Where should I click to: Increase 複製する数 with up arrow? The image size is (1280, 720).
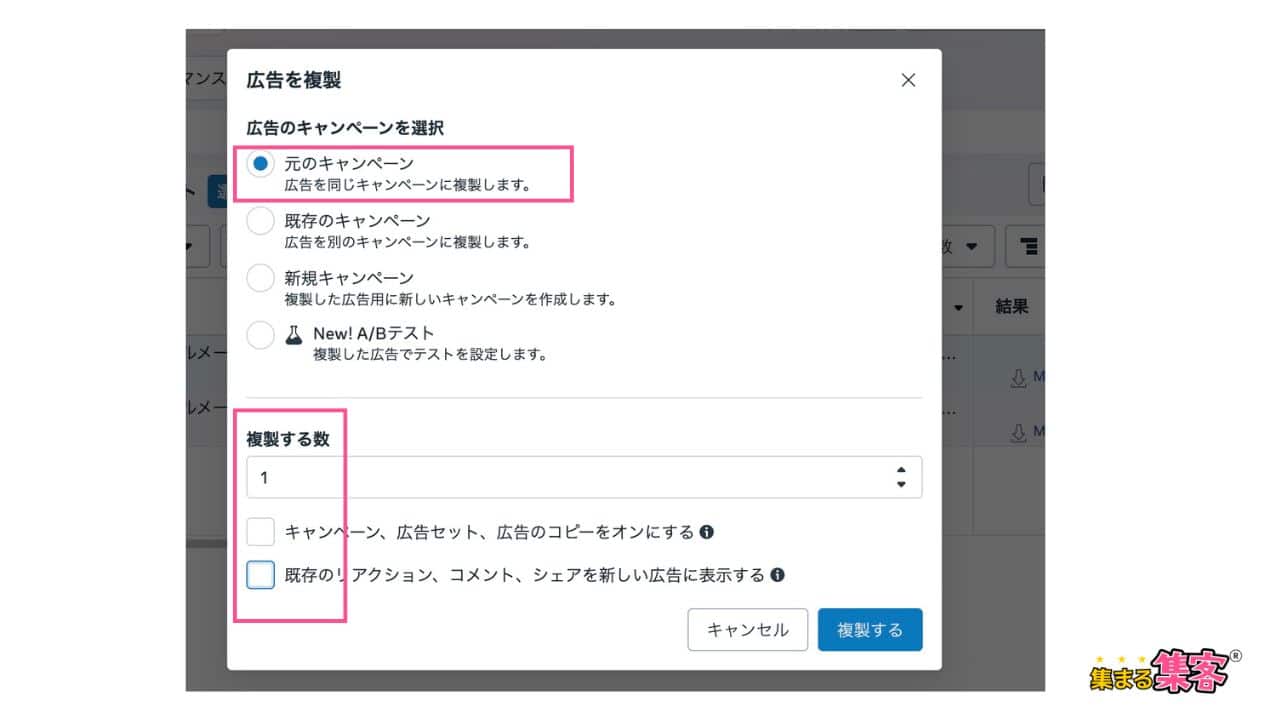point(901,470)
